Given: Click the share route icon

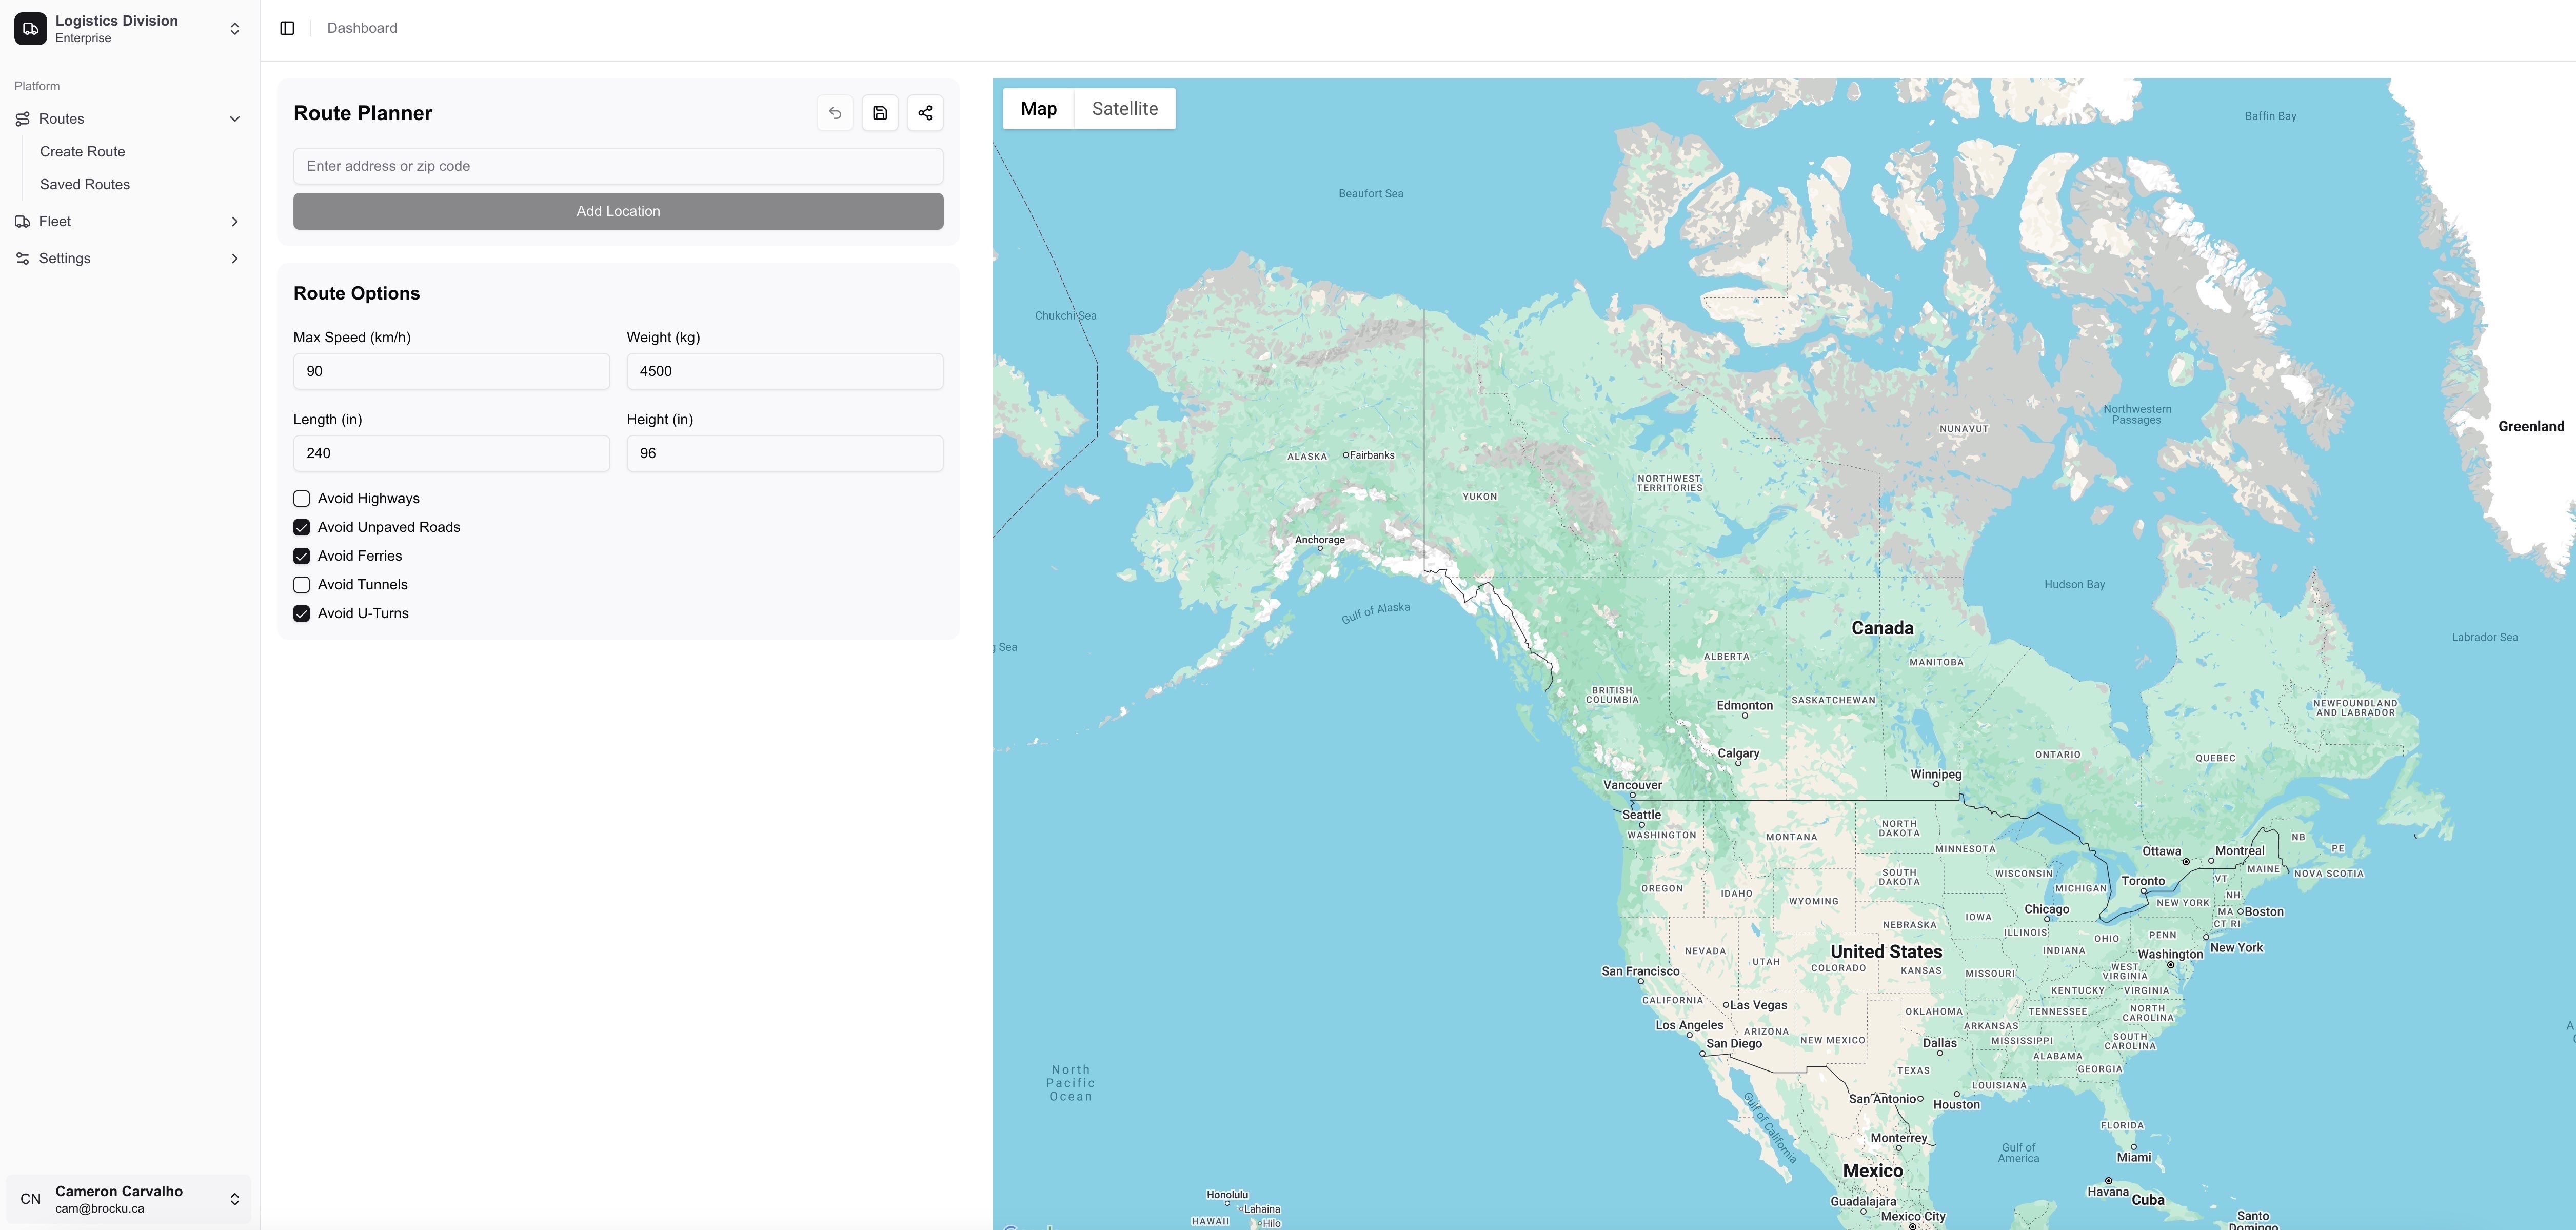Looking at the screenshot, I should pyautogui.click(x=925, y=113).
